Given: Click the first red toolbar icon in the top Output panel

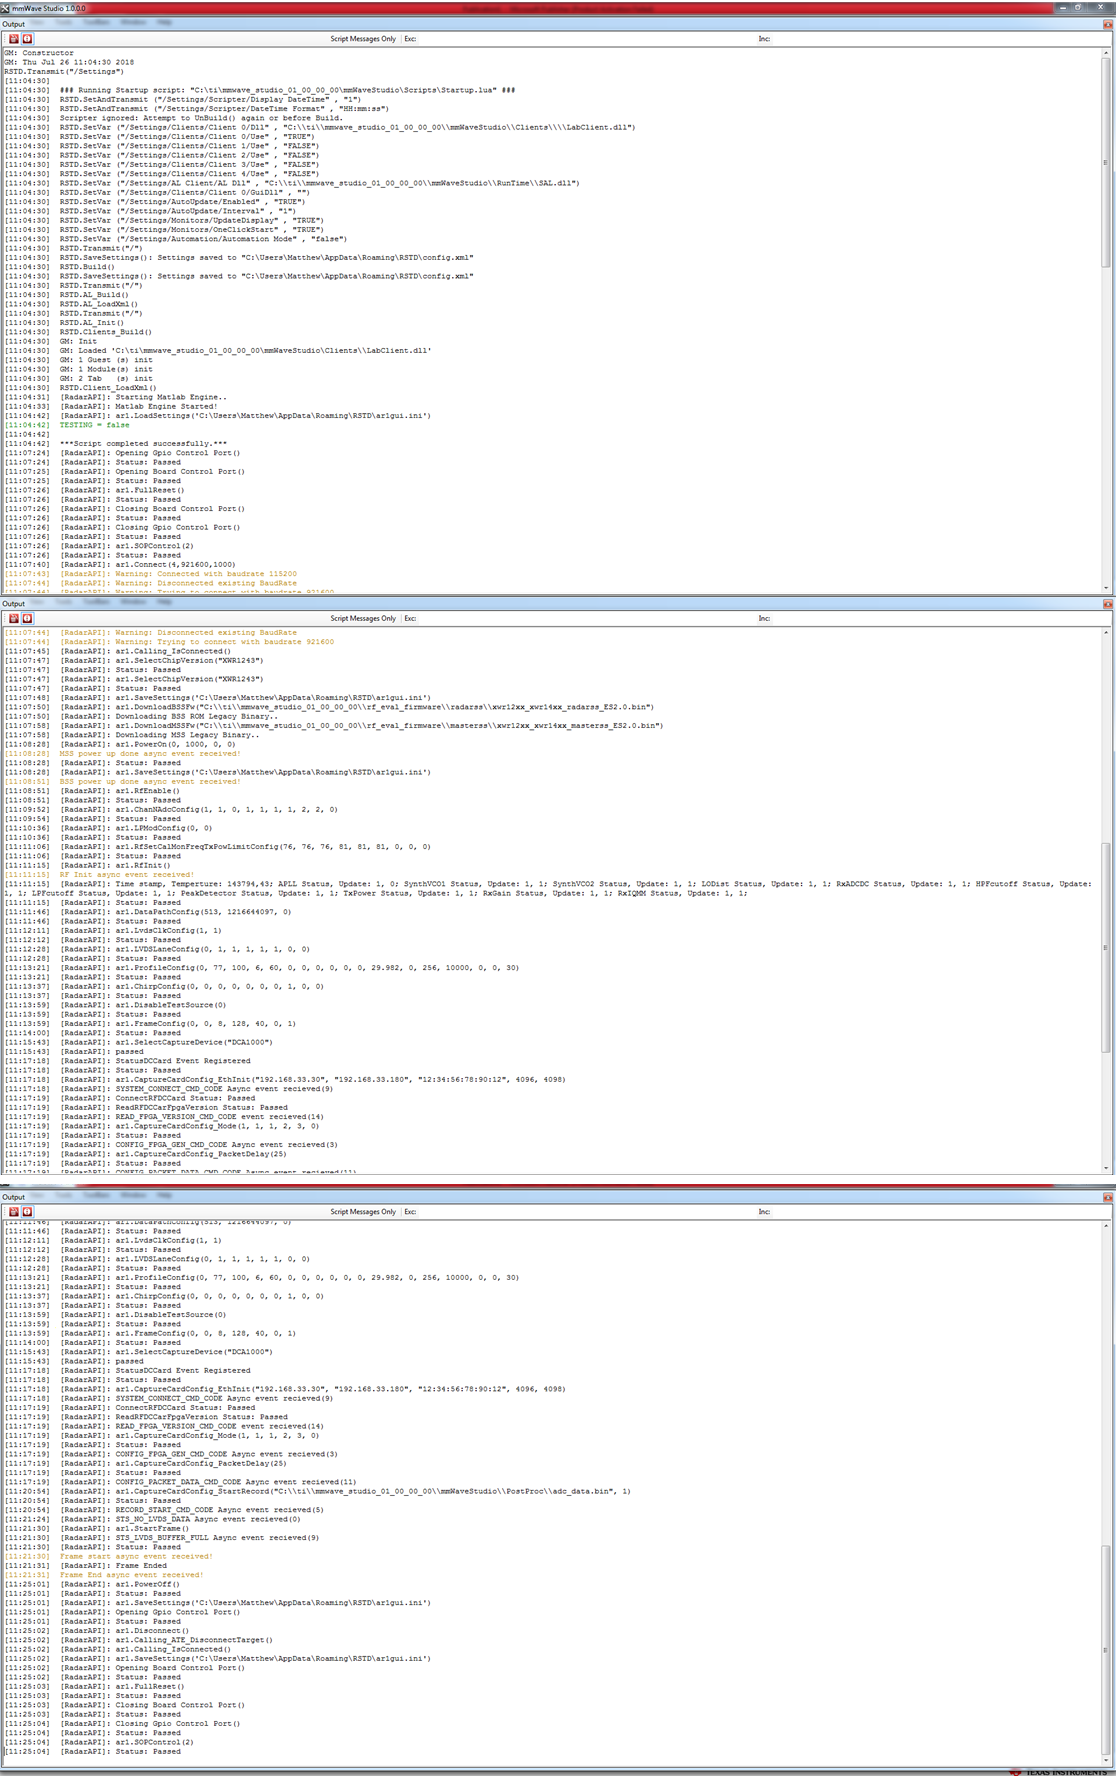Looking at the screenshot, I should tap(14, 39).
